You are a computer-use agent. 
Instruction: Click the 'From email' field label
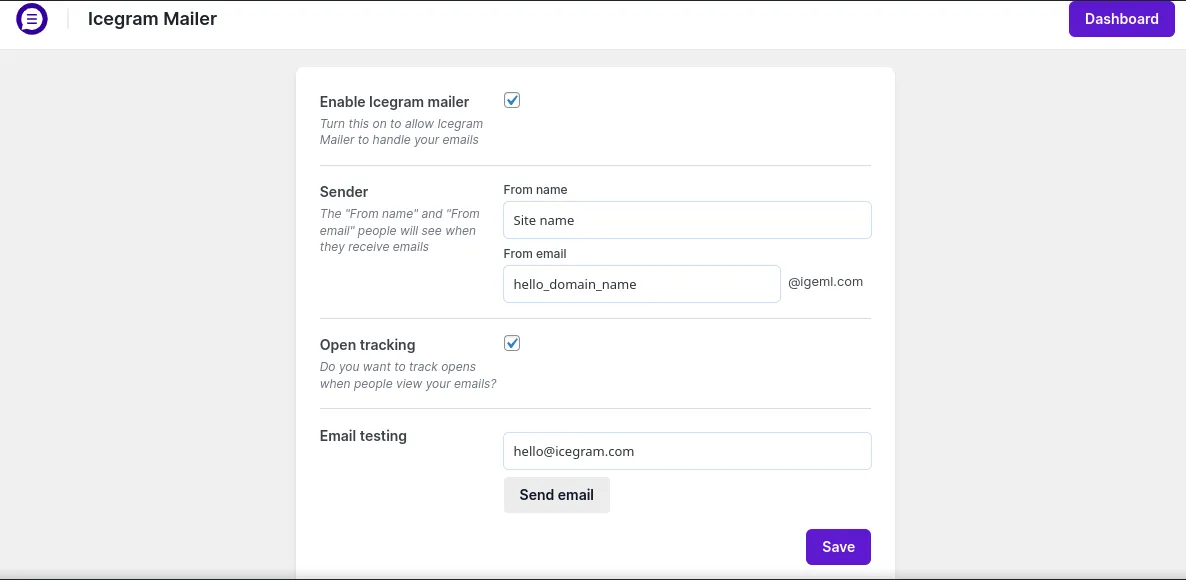coord(535,254)
